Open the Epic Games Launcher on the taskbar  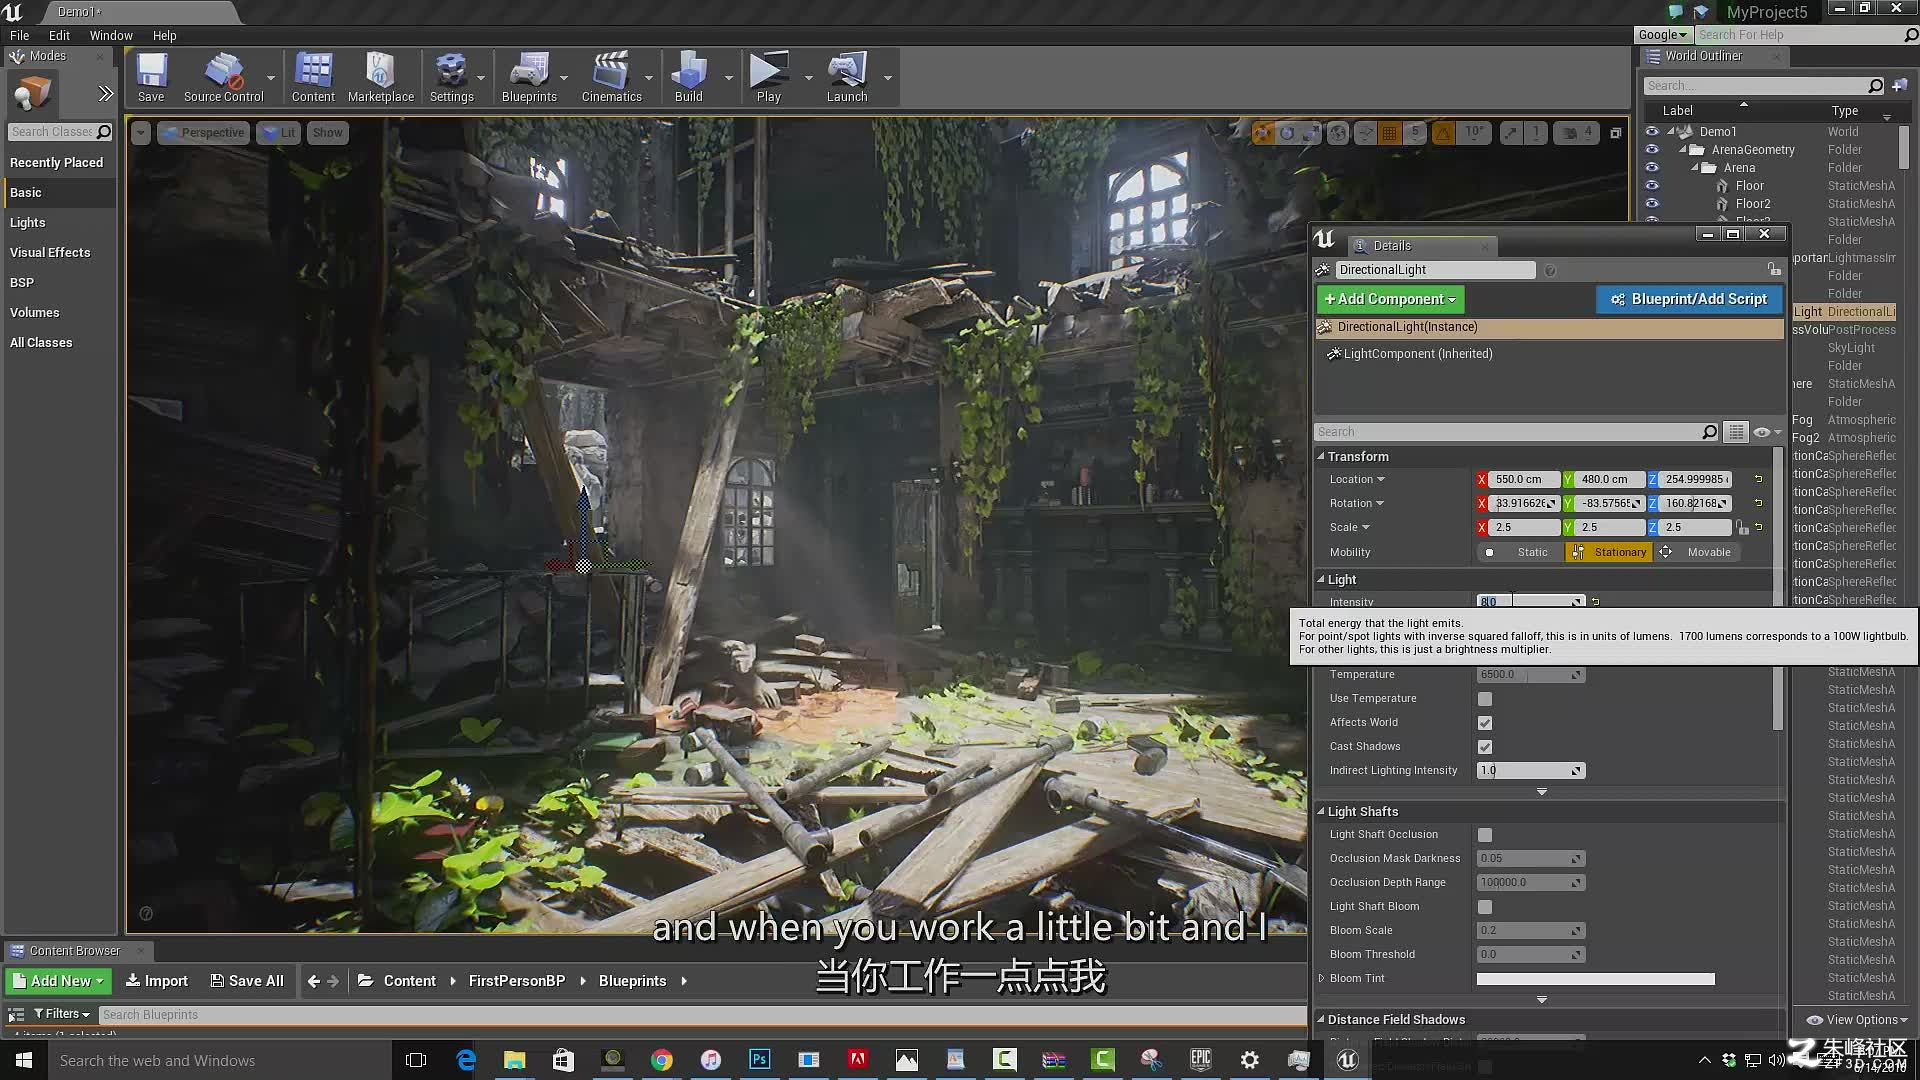point(1200,1059)
